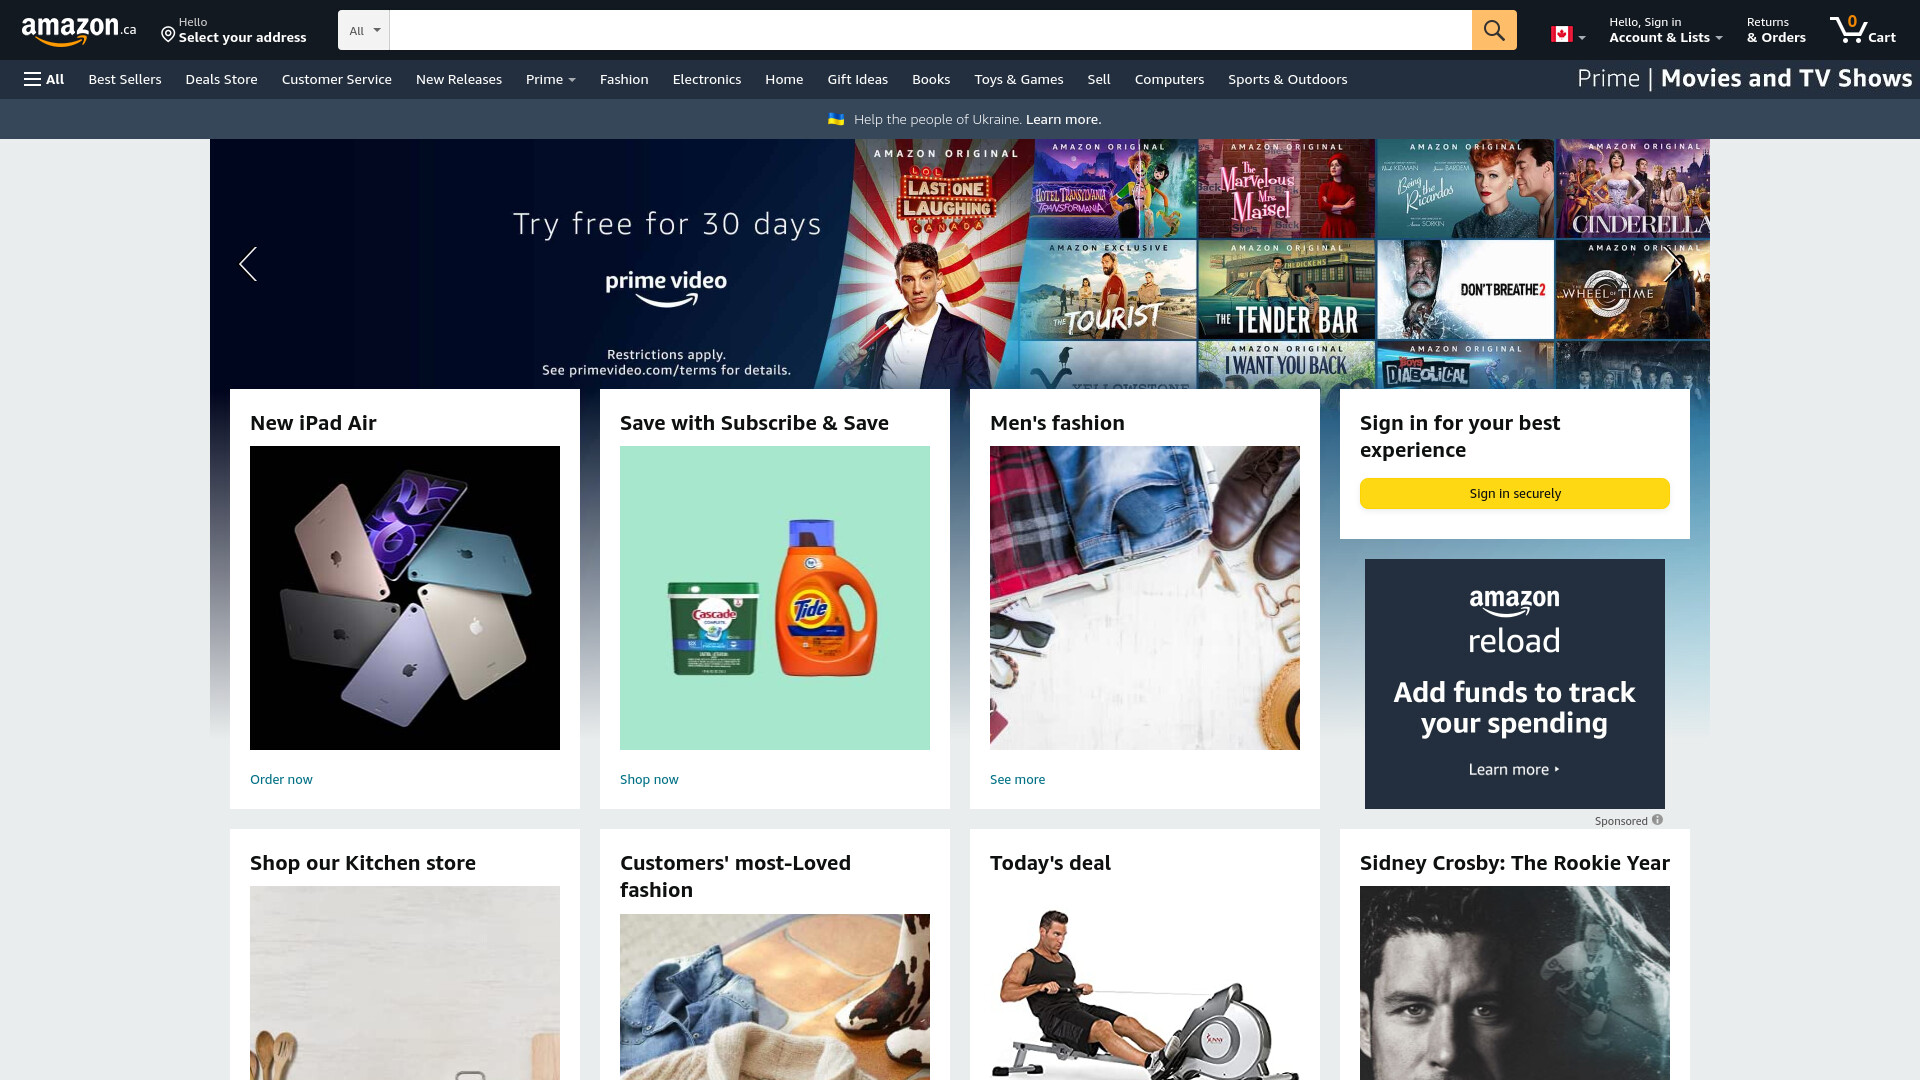This screenshot has width=1920, height=1080.
Task: Expand the Prime menu dropdown
Action: (x=551, y=79)
